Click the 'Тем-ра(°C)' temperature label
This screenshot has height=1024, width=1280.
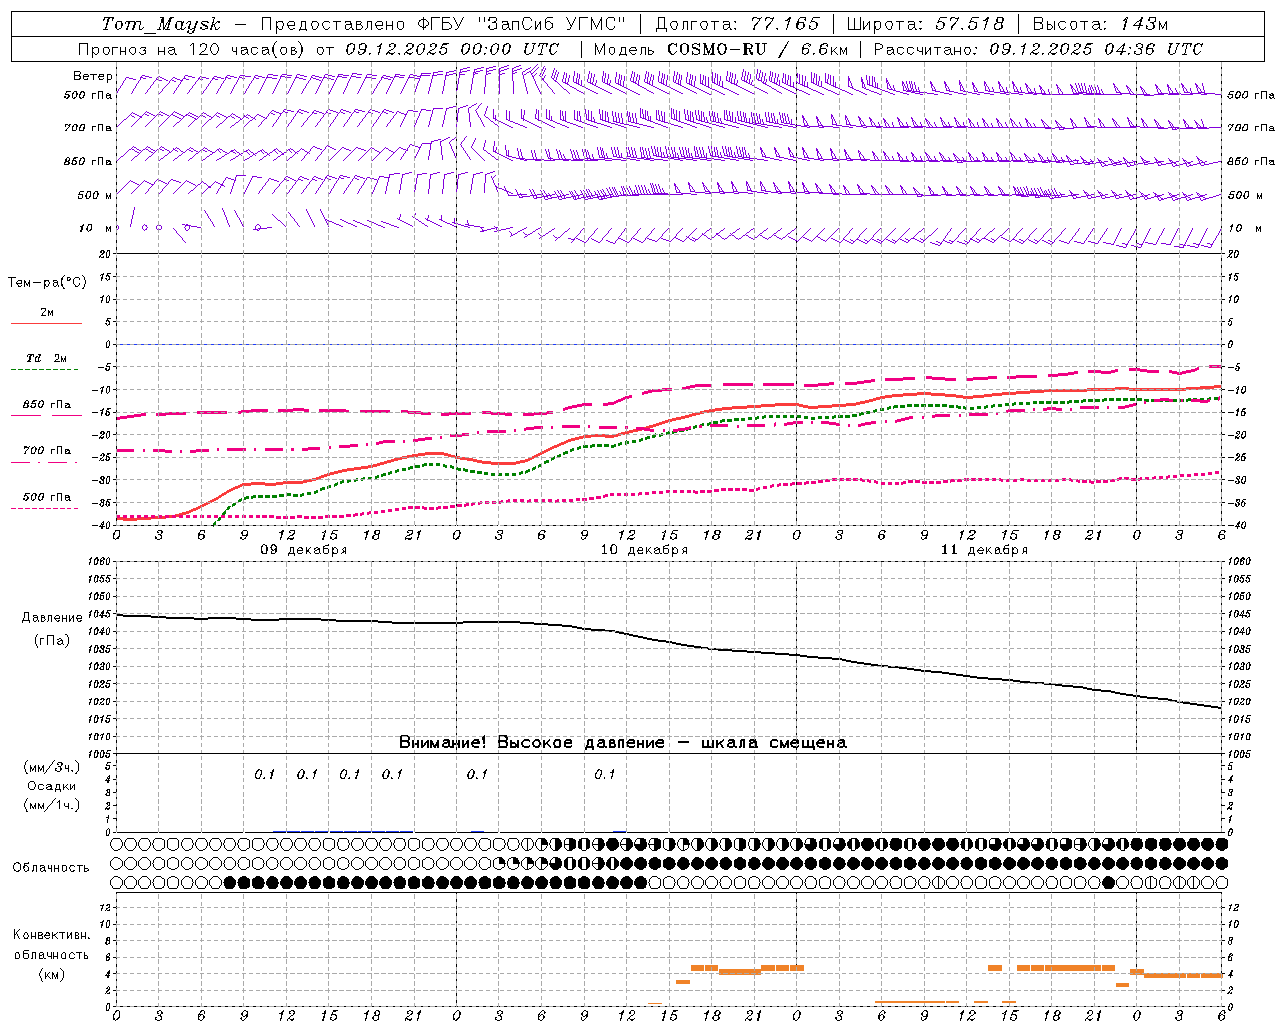tap(47, 282)
